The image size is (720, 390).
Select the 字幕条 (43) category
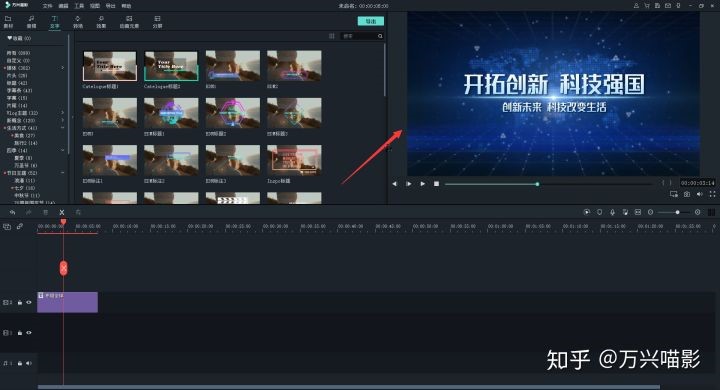pos(19,90)
